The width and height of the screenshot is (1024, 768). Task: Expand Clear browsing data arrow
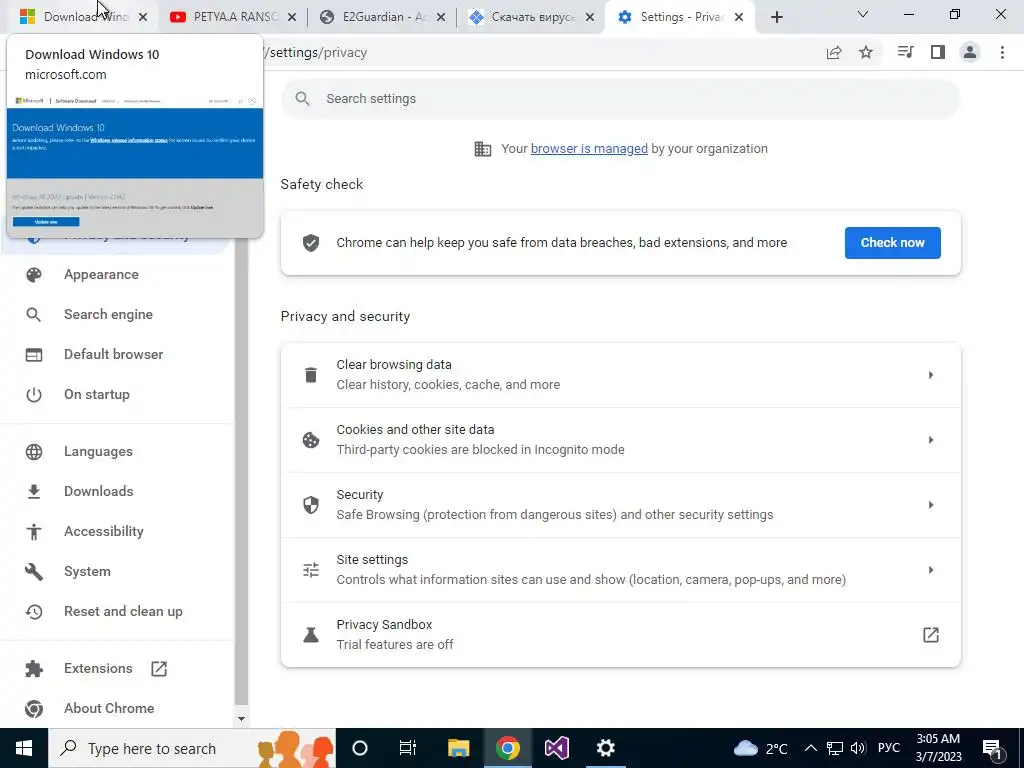(x=931, y=375)
